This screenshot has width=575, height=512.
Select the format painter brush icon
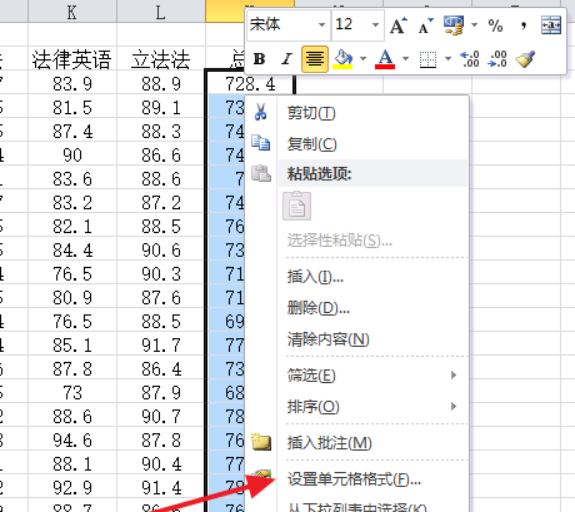tap(525, 59)
